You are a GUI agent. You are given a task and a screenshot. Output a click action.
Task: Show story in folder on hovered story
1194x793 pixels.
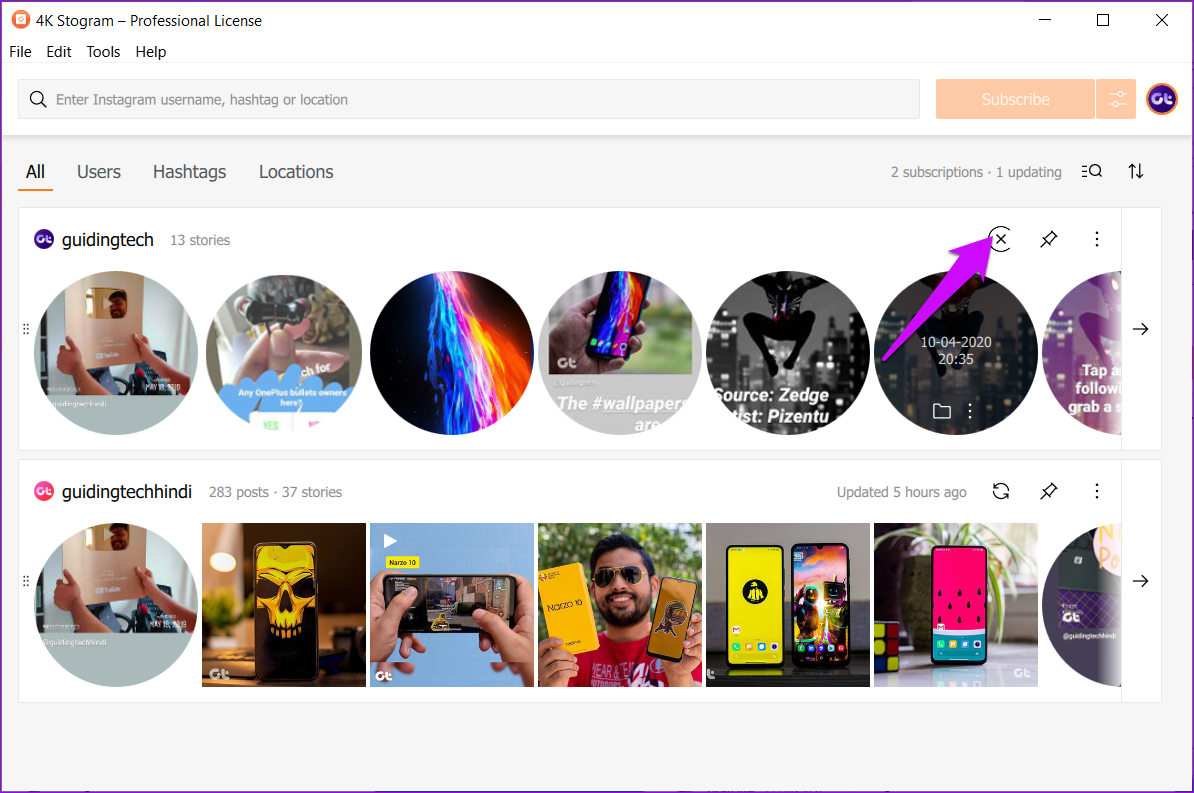[x=941, y=411]
